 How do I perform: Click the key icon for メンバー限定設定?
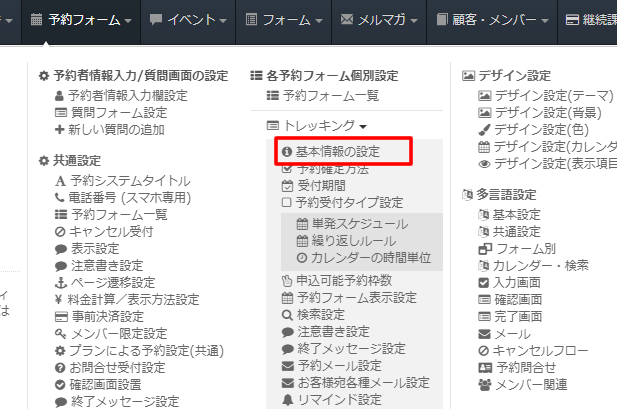point(60,333)
